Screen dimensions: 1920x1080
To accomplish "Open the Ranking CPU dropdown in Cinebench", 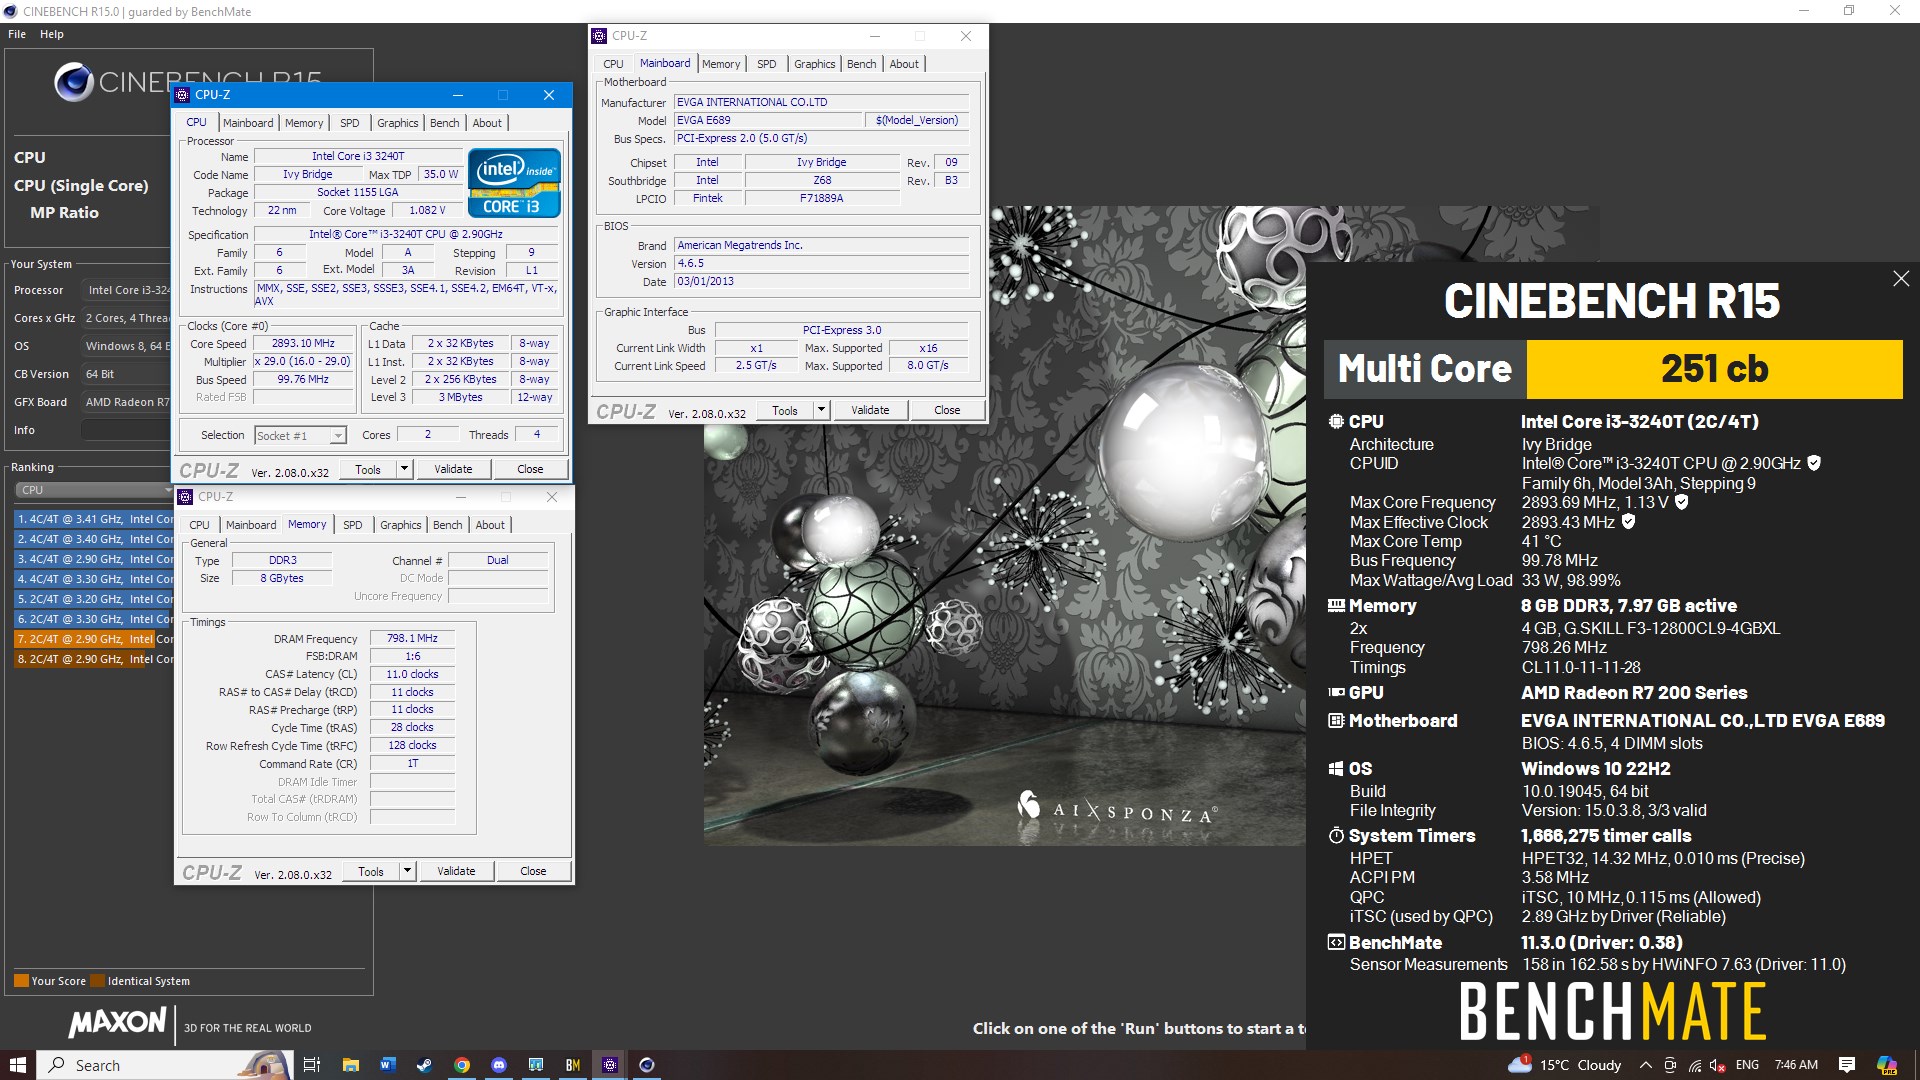I will pyautogui.click(x=94, y=490).
